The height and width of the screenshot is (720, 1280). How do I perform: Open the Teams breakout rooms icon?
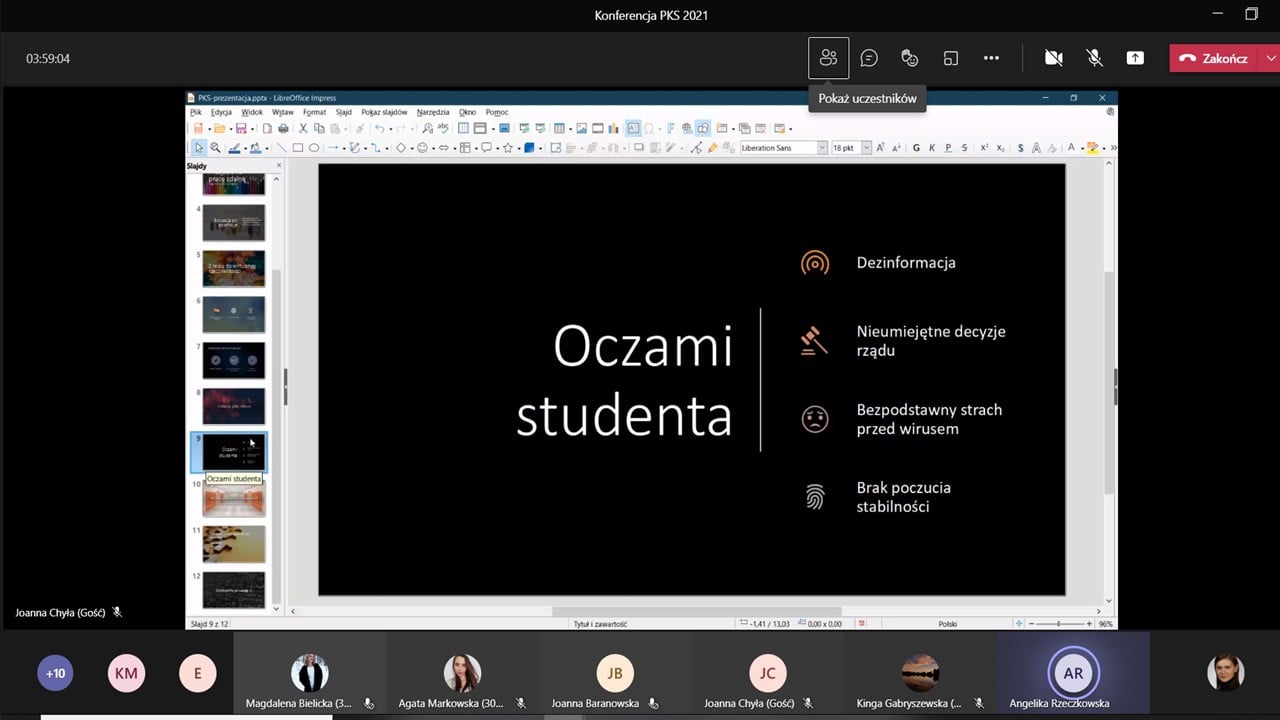point(951,58)
